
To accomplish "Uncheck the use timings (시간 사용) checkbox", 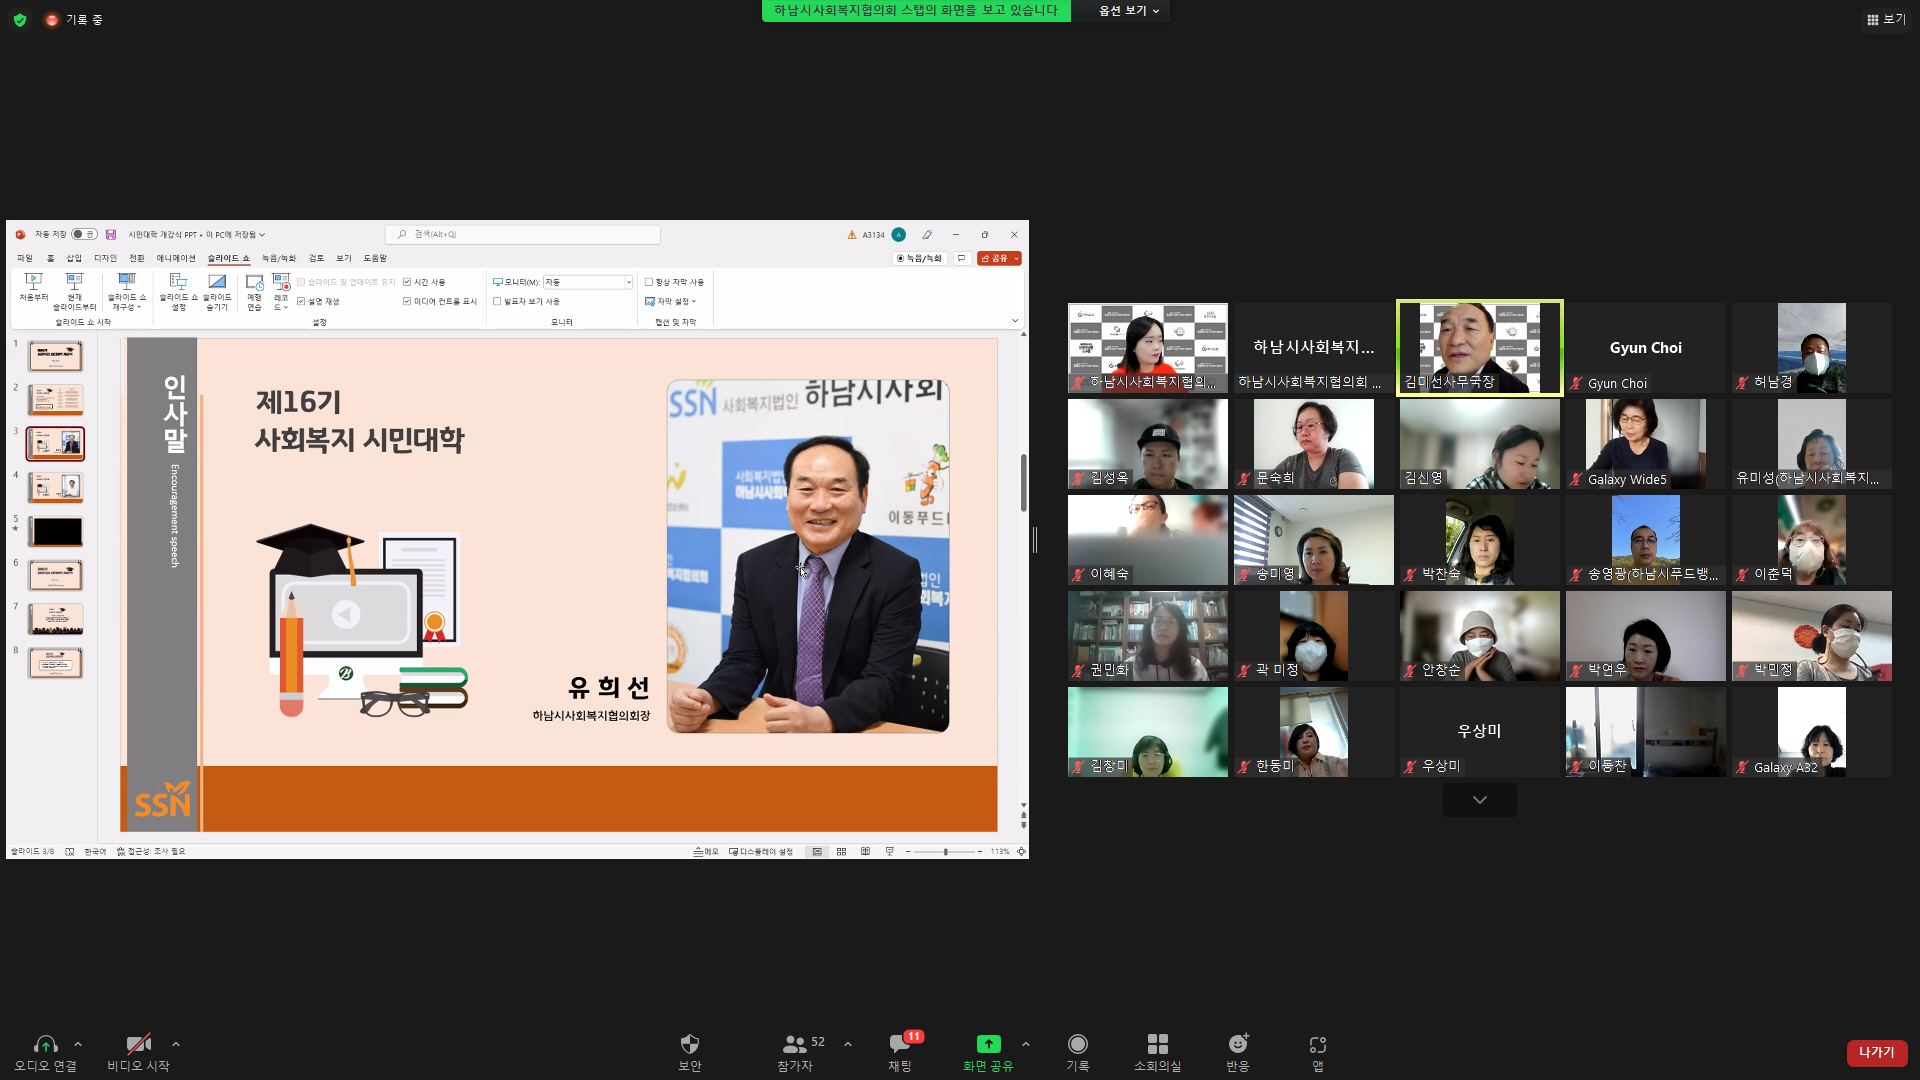I will (407, 282).
